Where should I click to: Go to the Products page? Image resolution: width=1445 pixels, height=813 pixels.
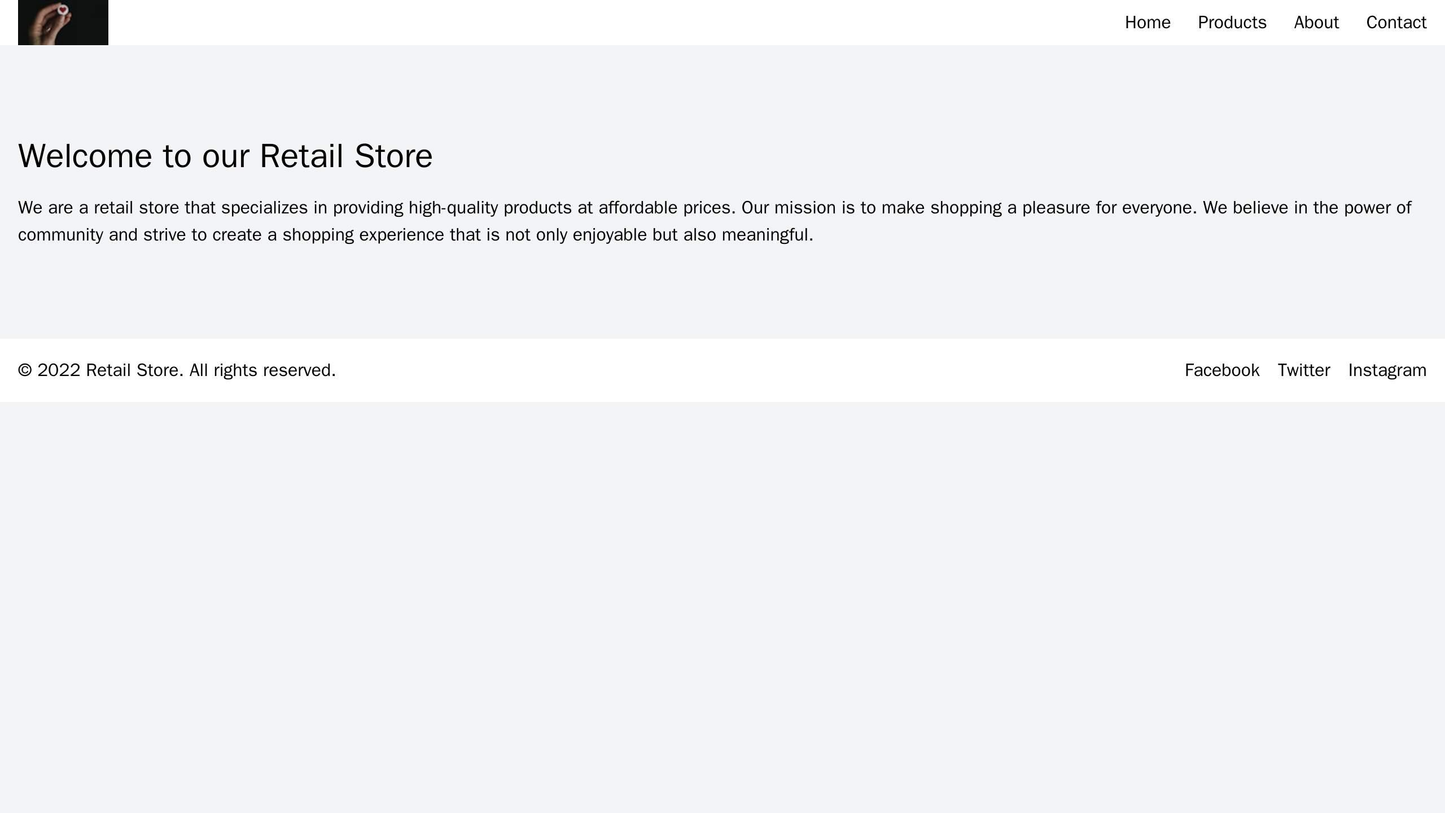point(1231,22)
